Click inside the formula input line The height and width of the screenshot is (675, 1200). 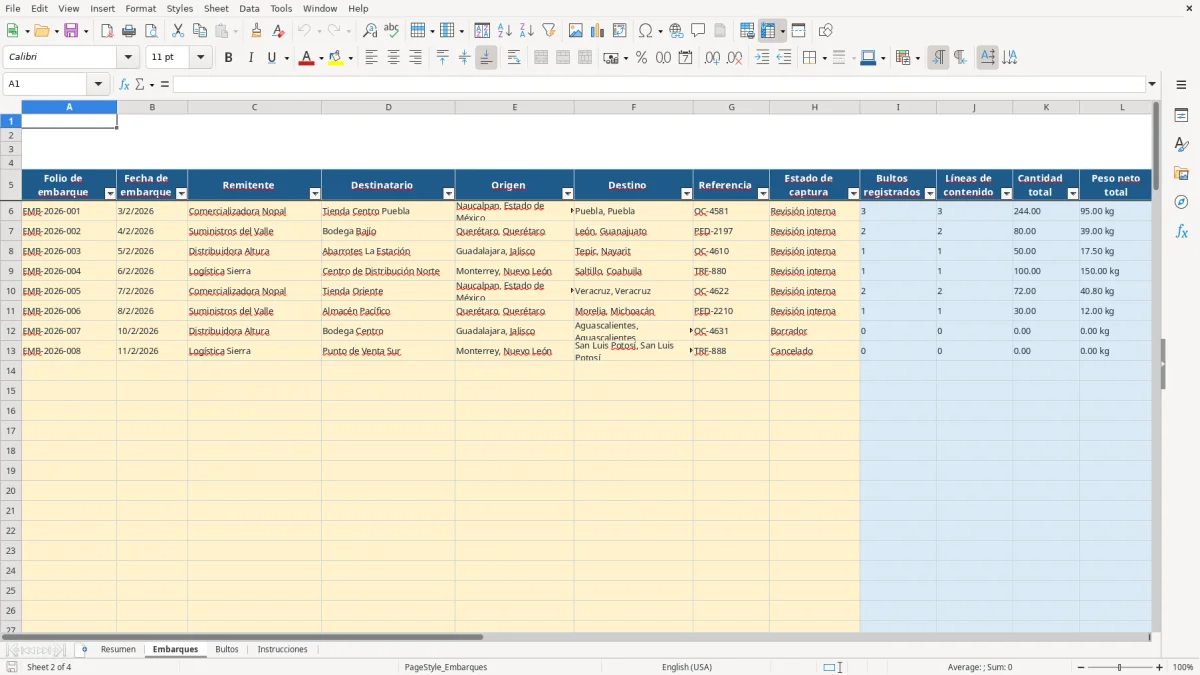(658, 84)
